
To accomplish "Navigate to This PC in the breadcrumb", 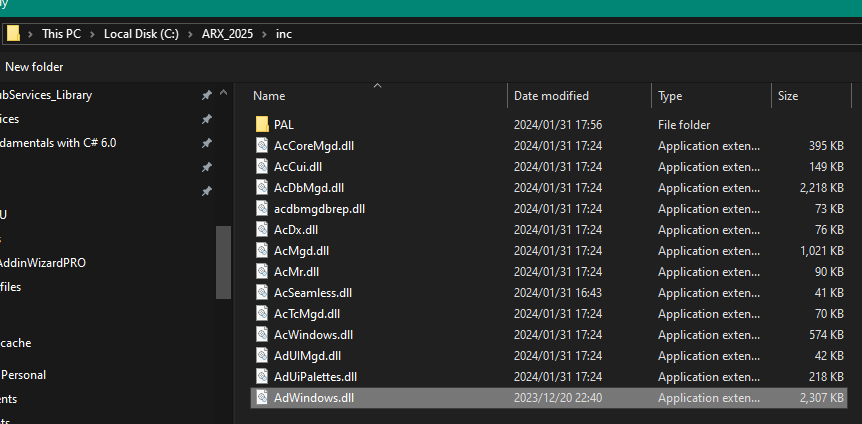I will (62, 34).
